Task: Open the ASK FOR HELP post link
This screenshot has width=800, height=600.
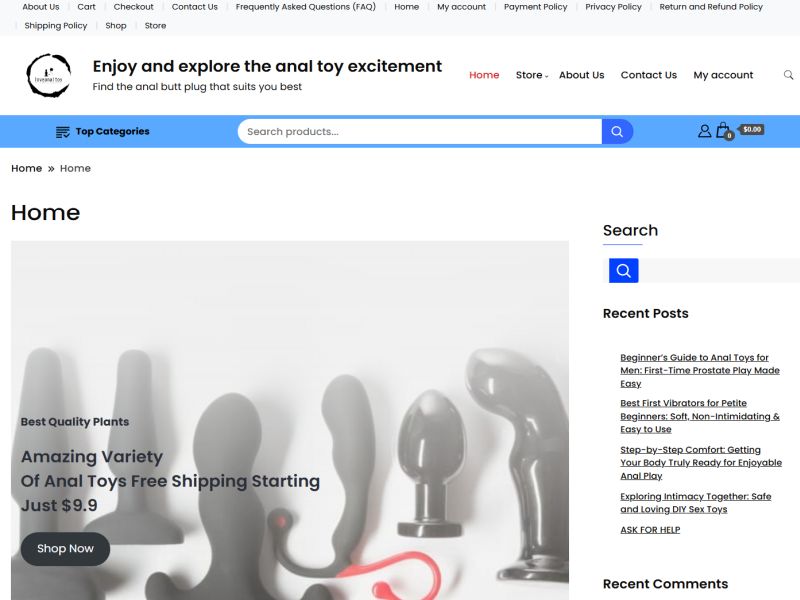Action: click(650, 530)
